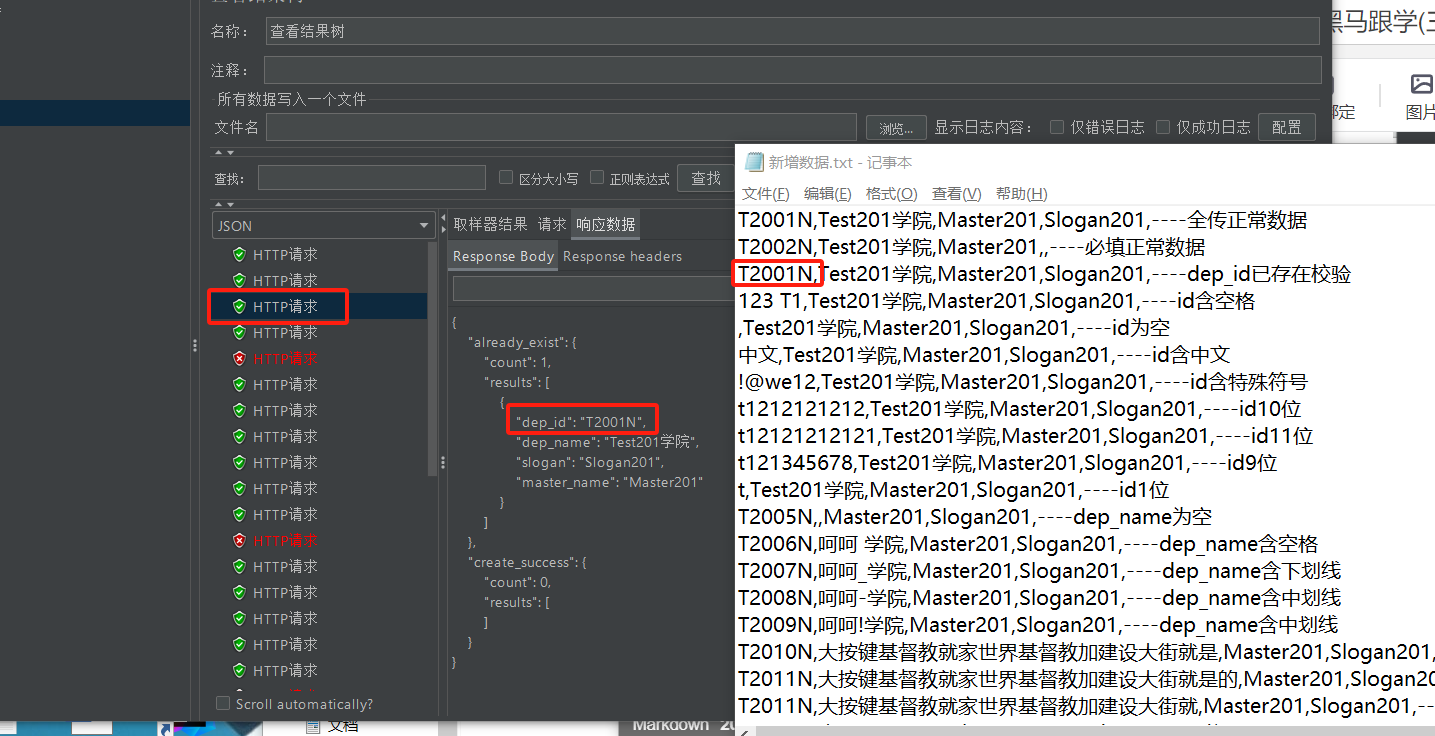
Task: Click the right-pointing splitter arrow beside 取样器结果
Action: 443,229
